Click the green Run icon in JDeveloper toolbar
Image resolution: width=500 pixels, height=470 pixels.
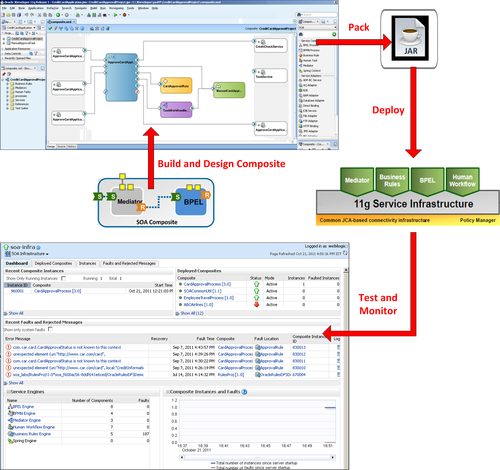point(115,15)
